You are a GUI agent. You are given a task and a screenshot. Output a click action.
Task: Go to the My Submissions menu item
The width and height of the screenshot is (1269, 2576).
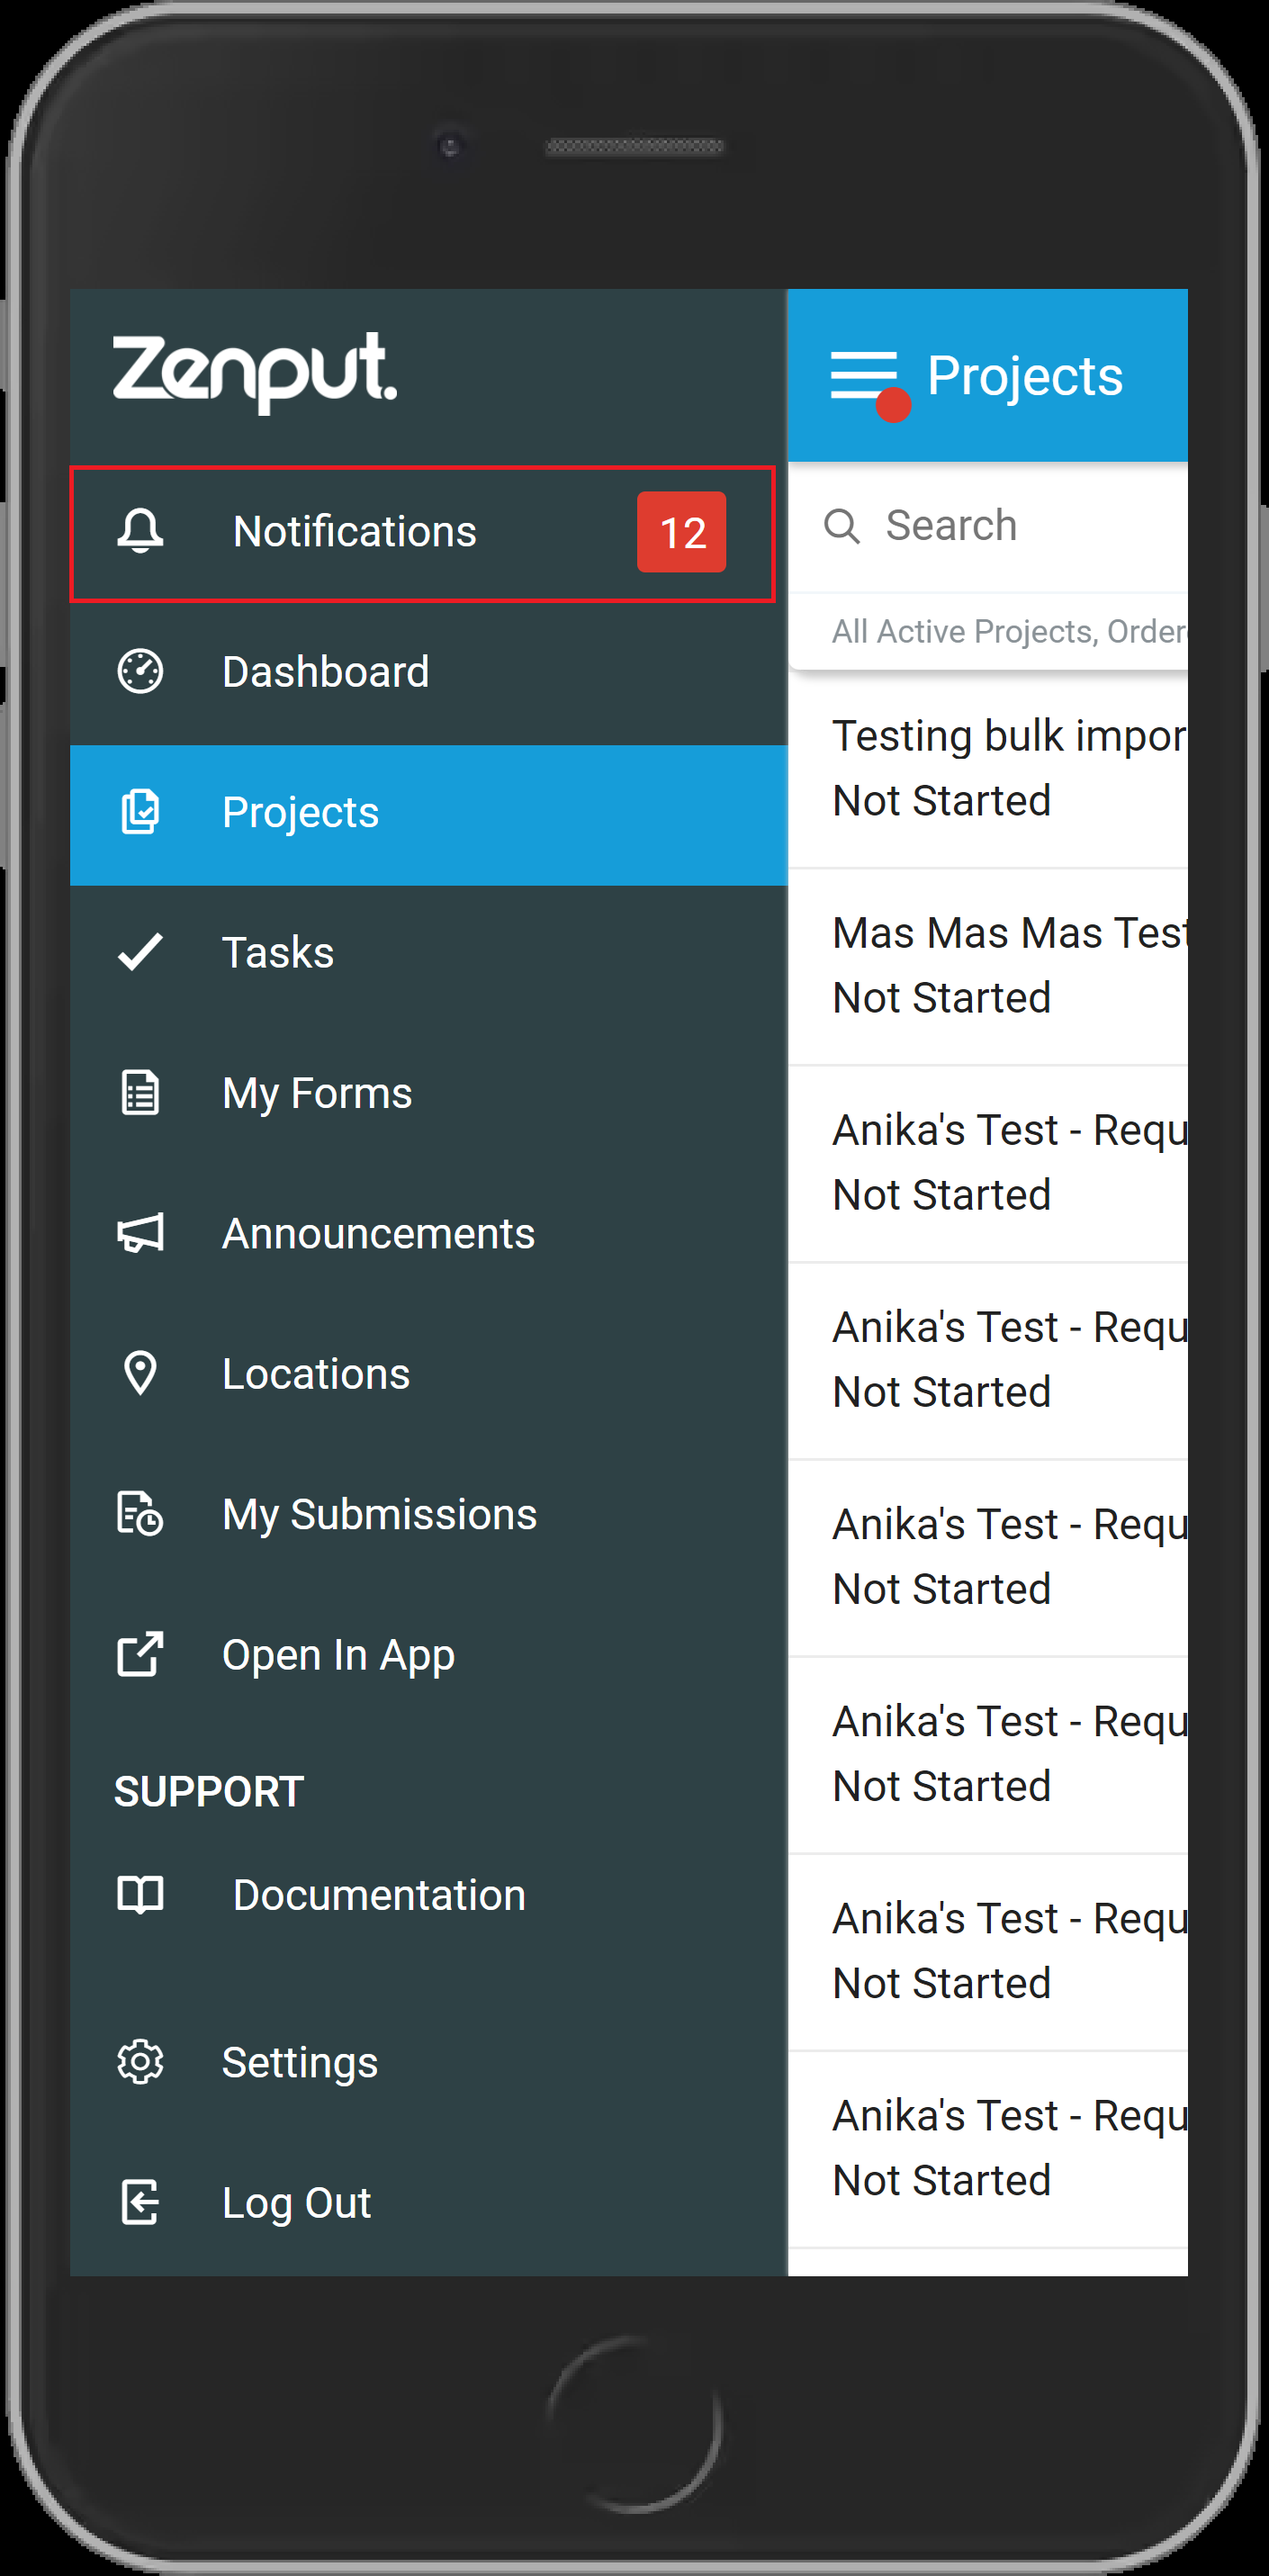(x=429, y=1514)
